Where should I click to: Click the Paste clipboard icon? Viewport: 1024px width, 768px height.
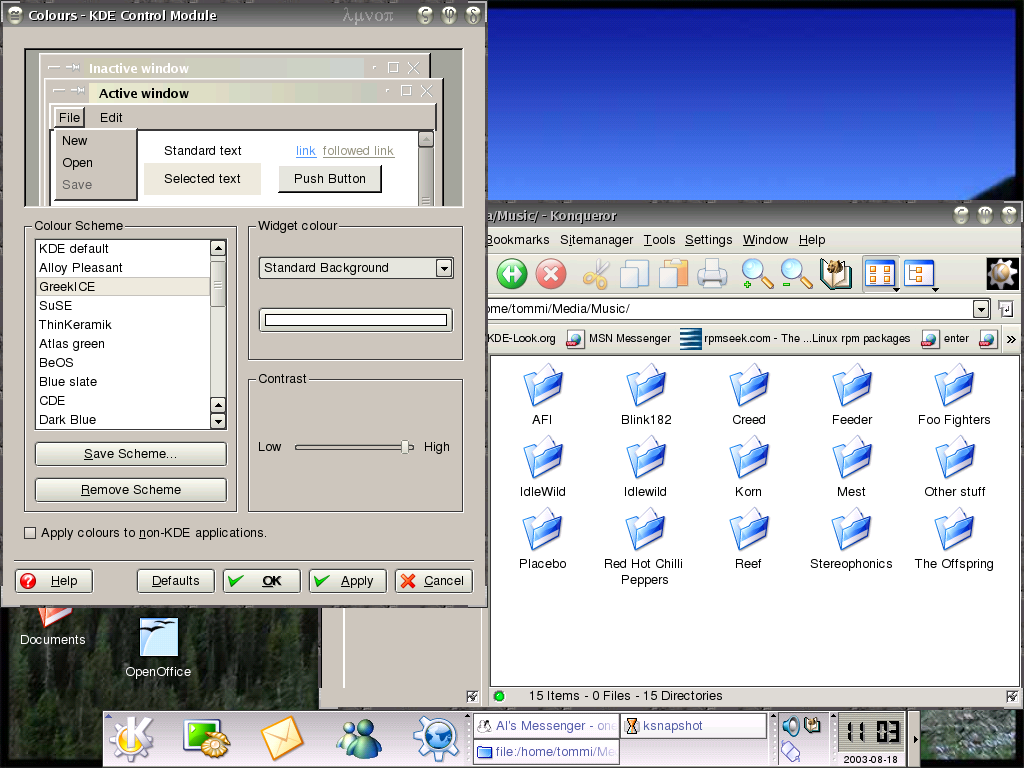click(673, 273)
